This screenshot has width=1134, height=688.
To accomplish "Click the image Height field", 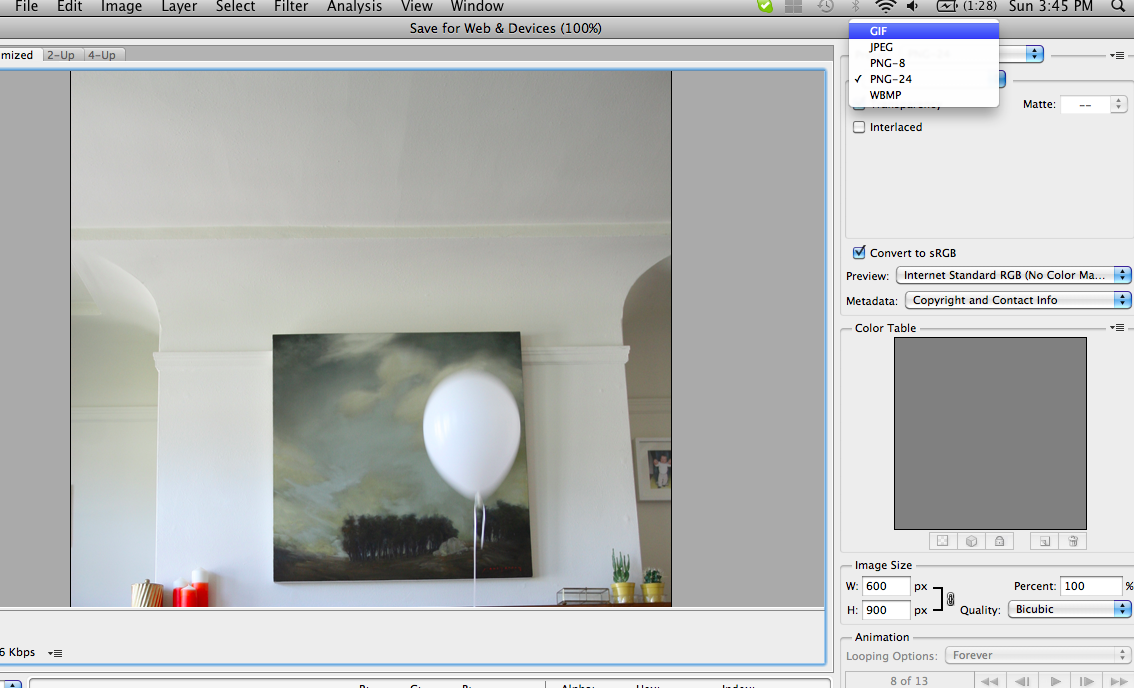I will (886, 610).
